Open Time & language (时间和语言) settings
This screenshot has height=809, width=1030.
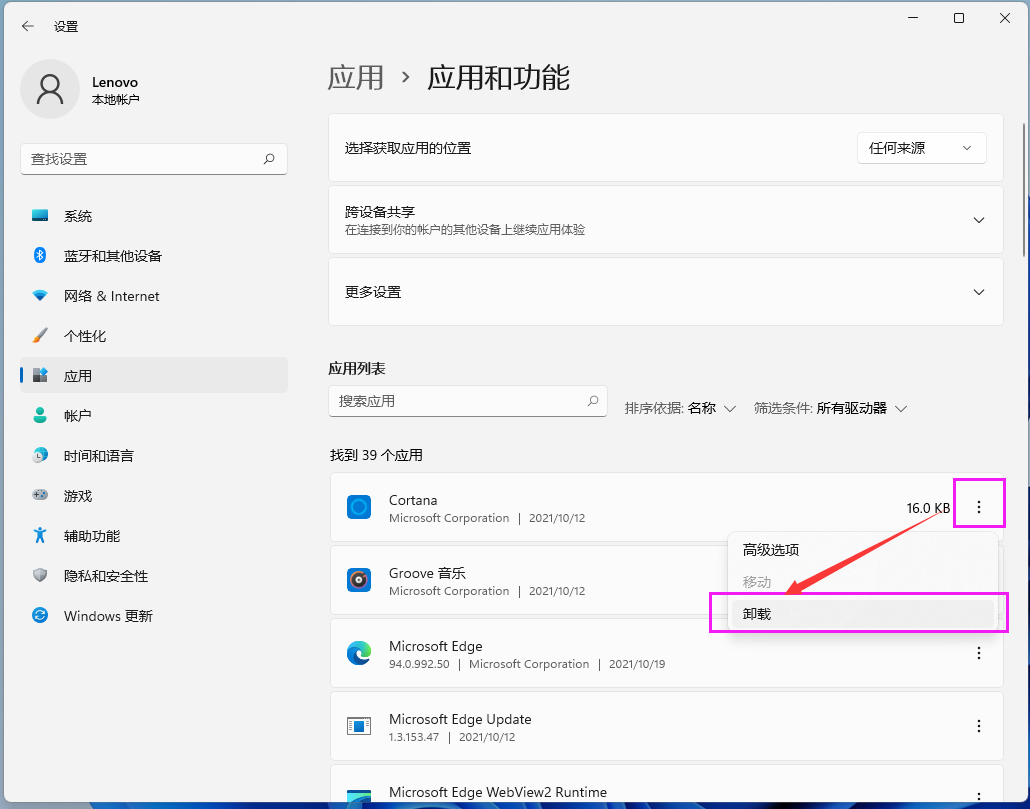(154, 455)
